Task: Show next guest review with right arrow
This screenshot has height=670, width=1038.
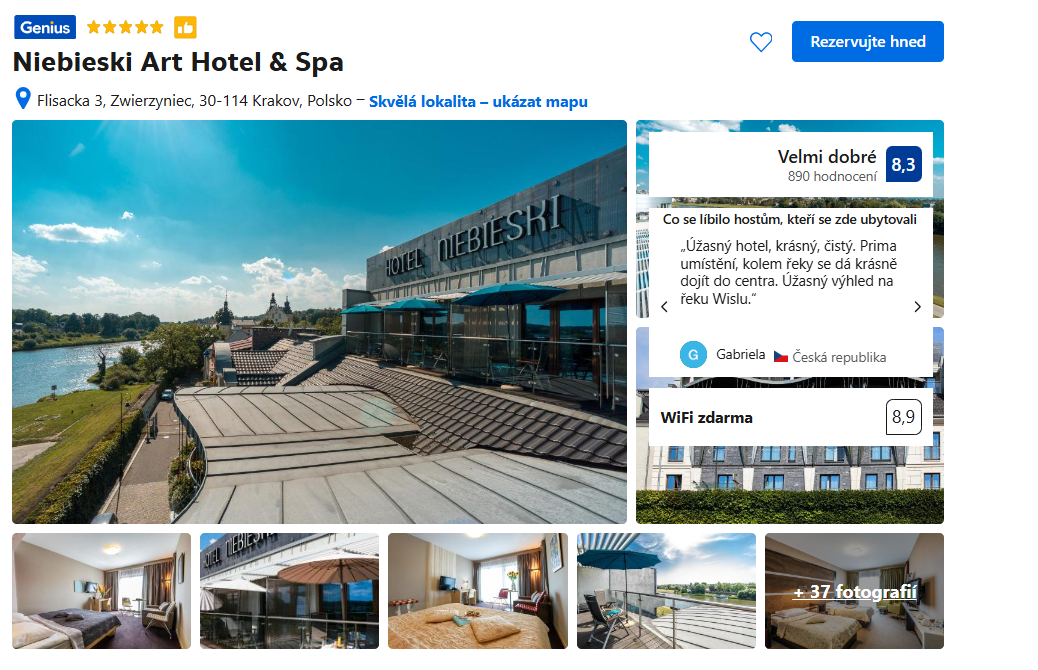Action: (918, 307)
